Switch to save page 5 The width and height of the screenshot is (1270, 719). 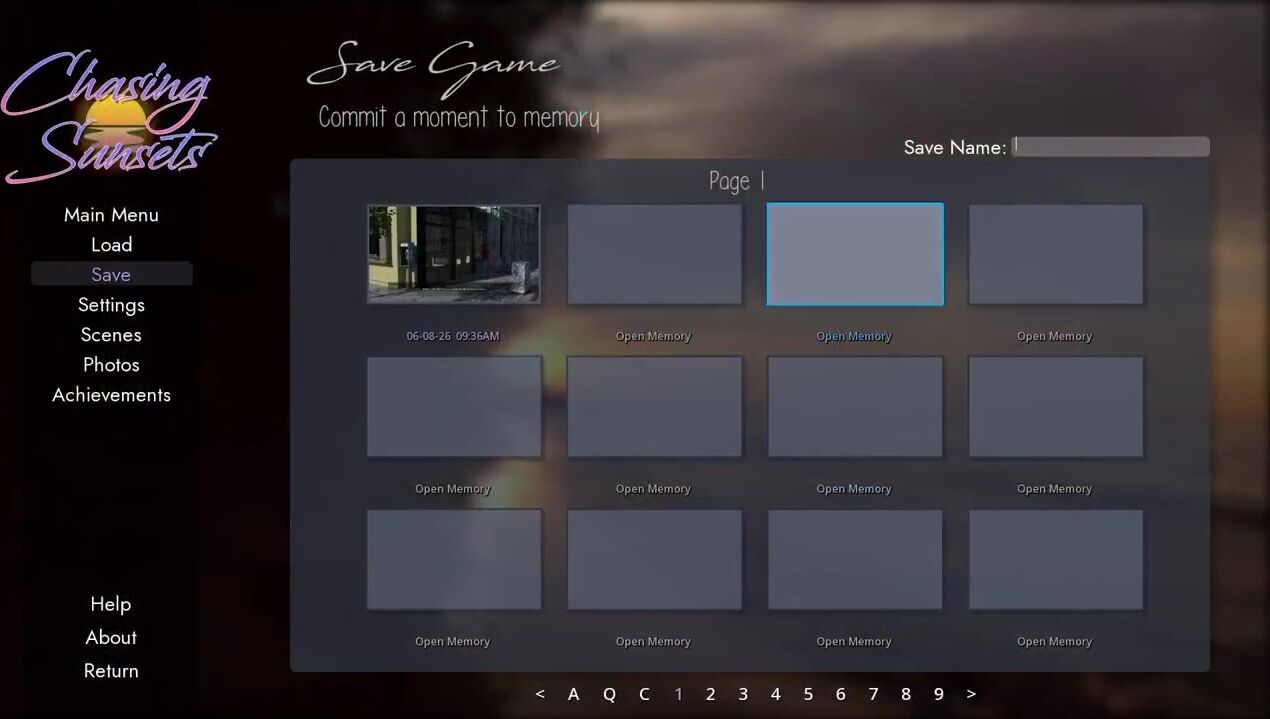[x=808, y=694]
